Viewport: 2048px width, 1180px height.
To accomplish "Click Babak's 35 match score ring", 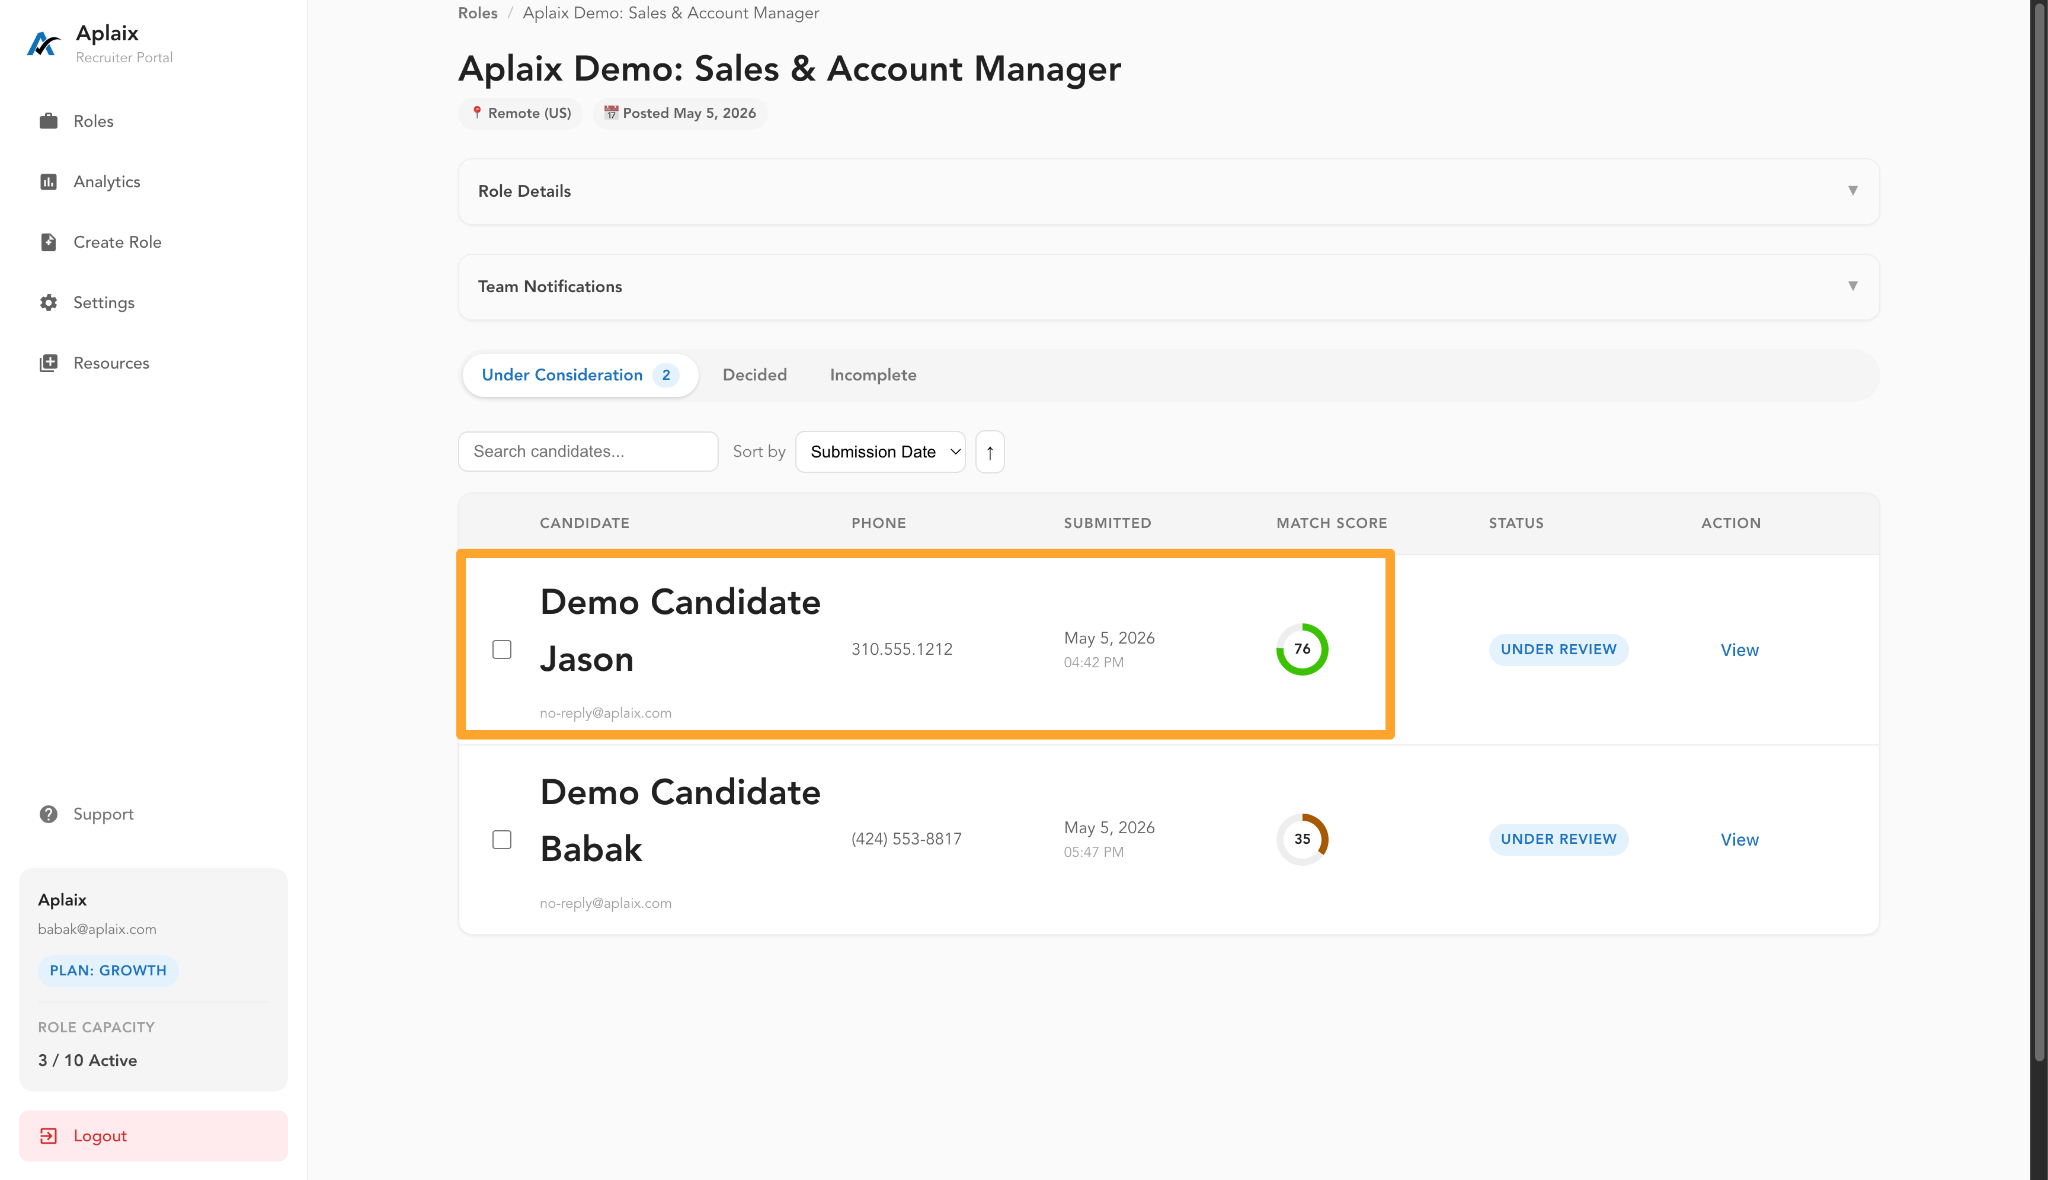I will (1302, 839).
